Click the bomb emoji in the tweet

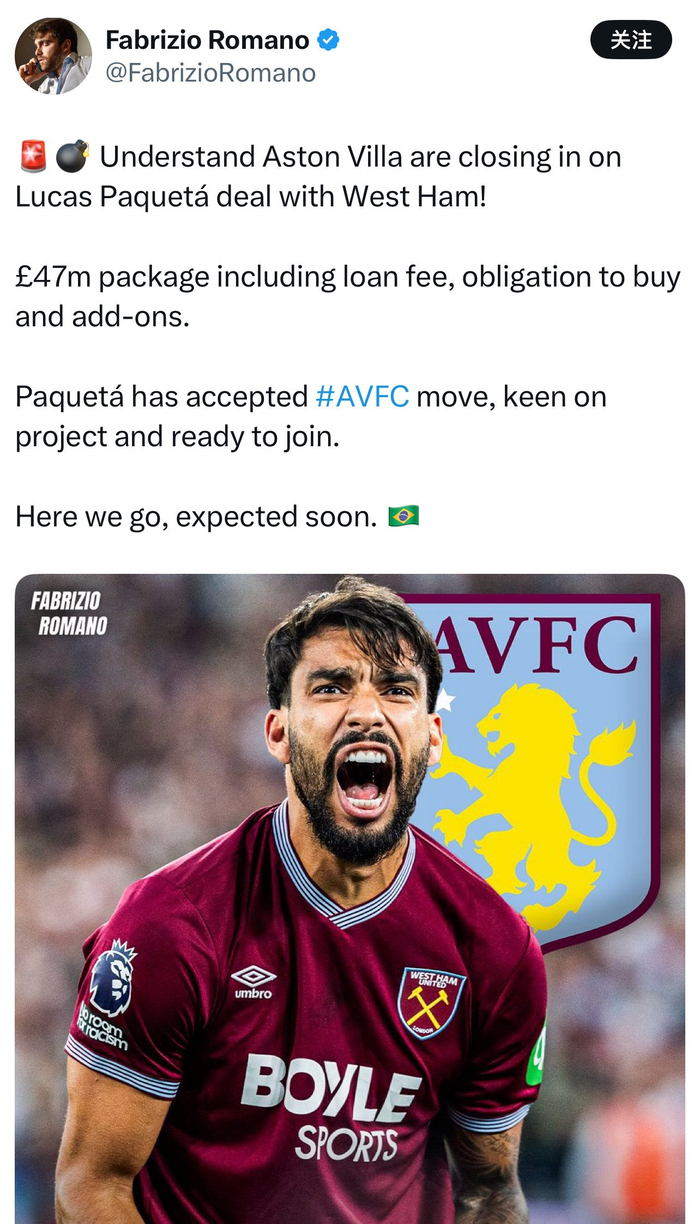[71, 157]
